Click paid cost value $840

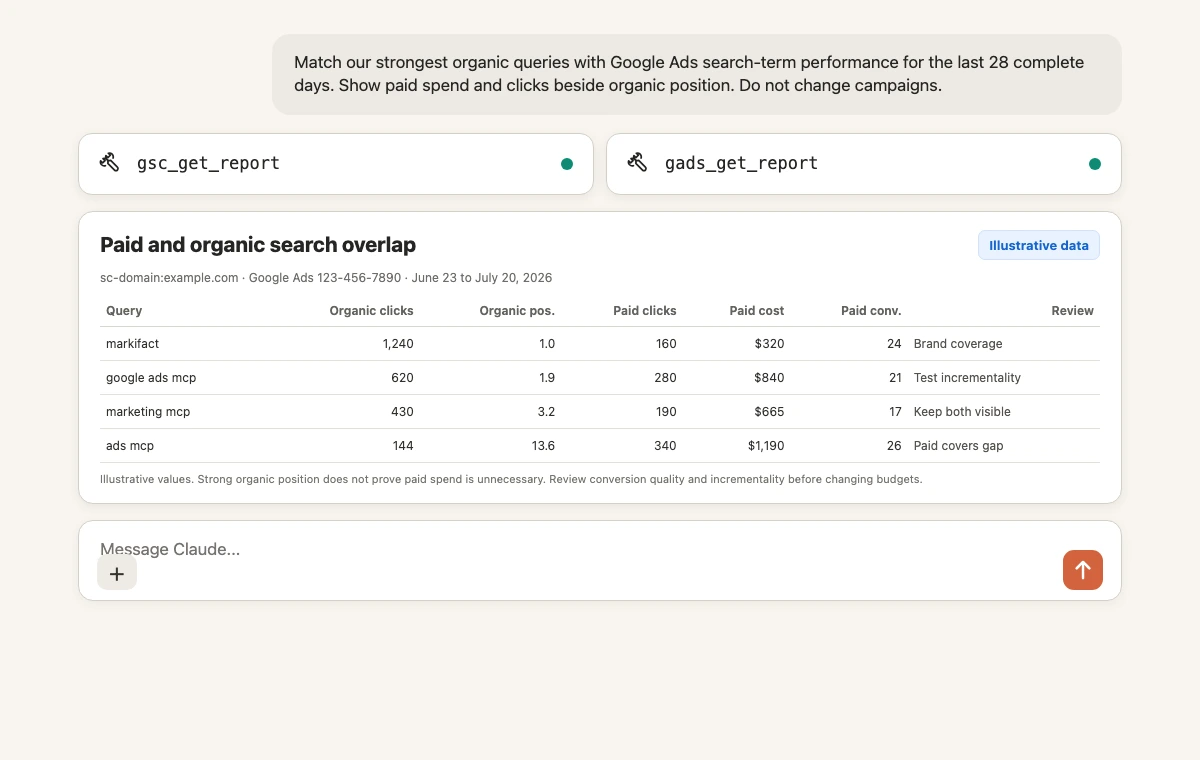click(x=769, y=378)
